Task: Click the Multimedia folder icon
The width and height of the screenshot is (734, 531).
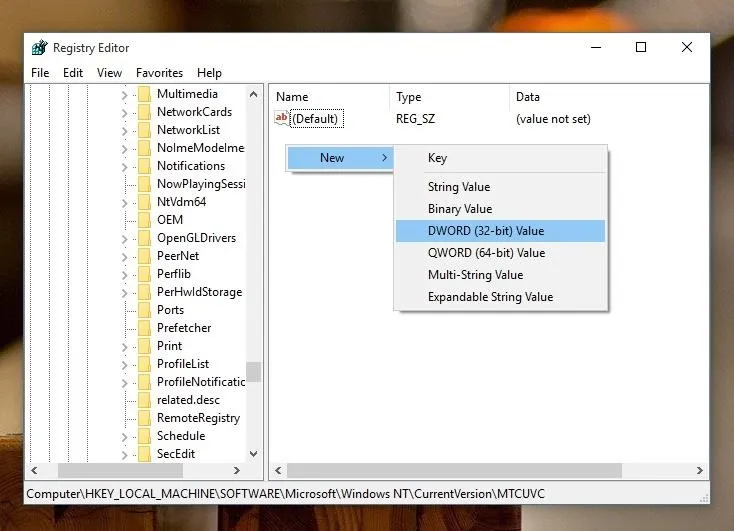Action: coord(145,94)
